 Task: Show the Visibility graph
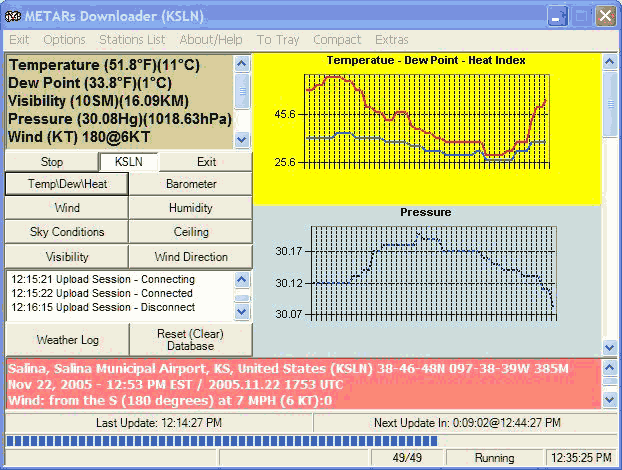coord(67,257)
